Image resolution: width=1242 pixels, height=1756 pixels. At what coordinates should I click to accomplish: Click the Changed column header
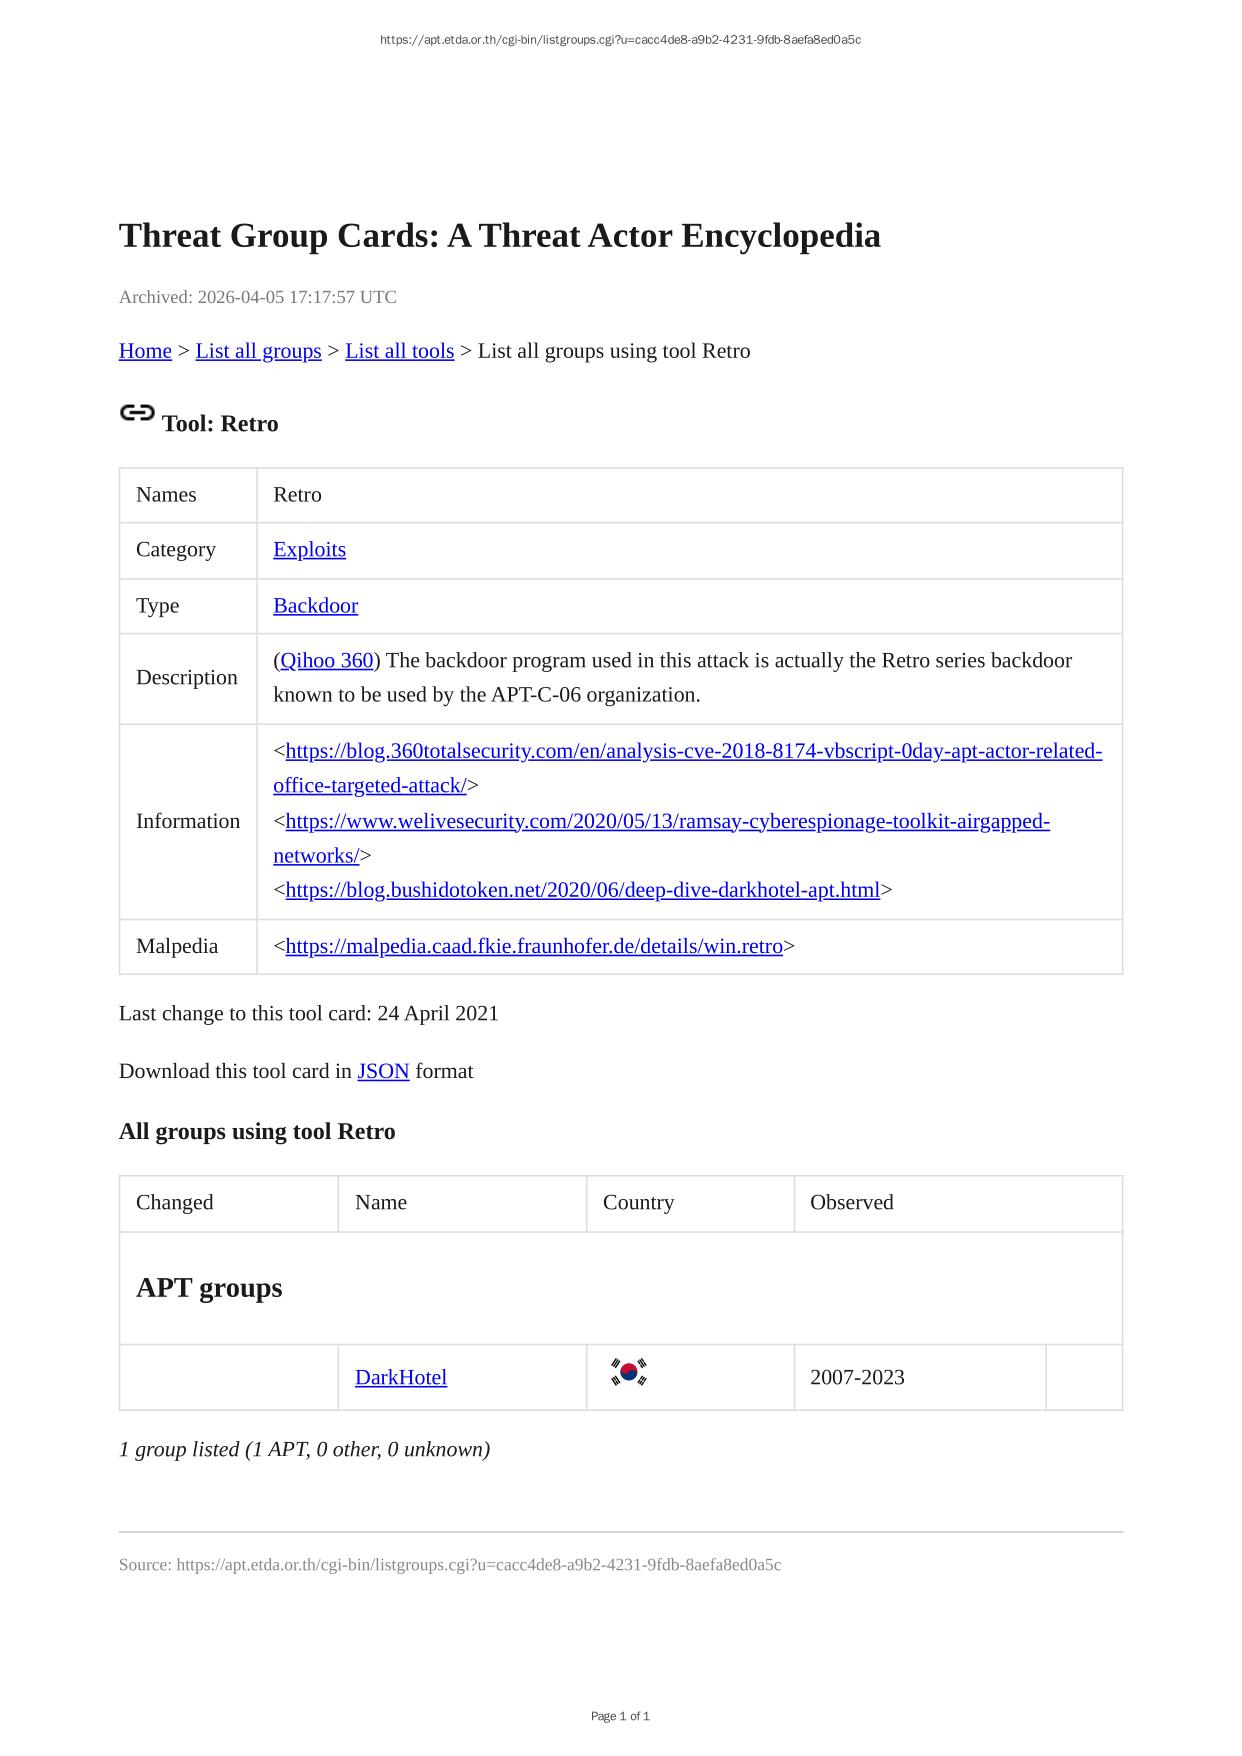coord(175,1203)
